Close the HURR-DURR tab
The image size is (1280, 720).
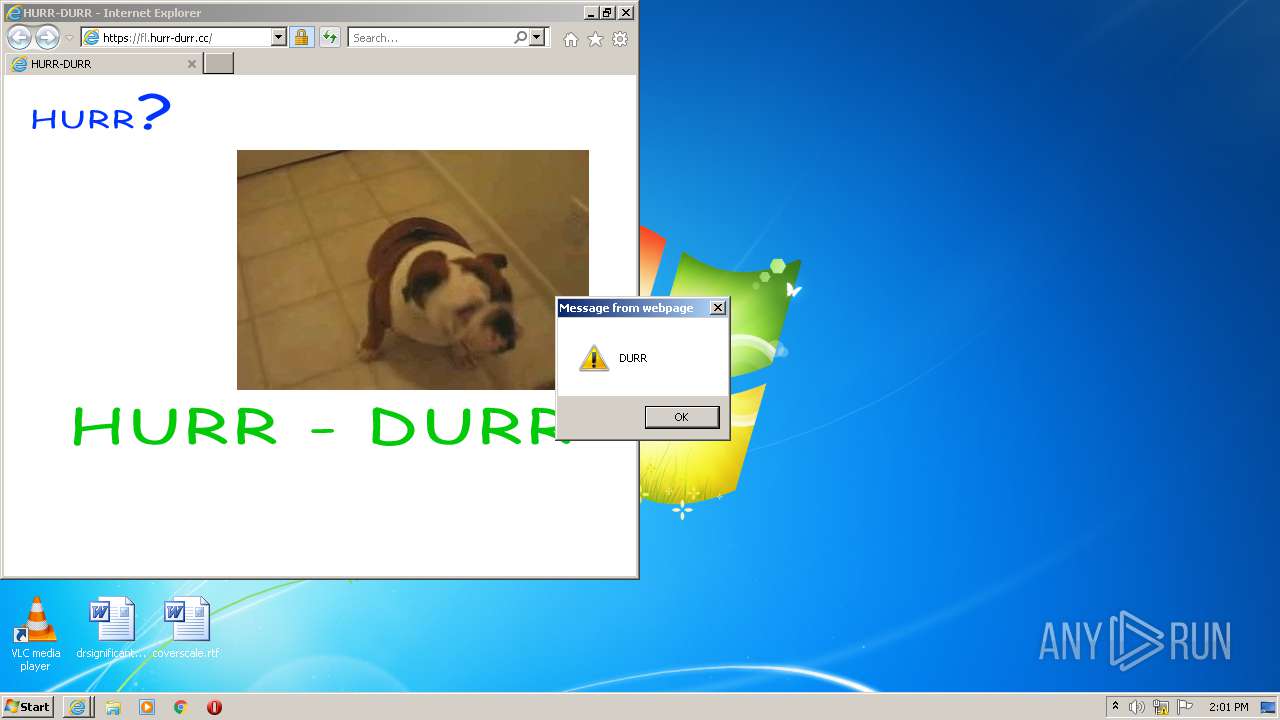click(192, 64)
